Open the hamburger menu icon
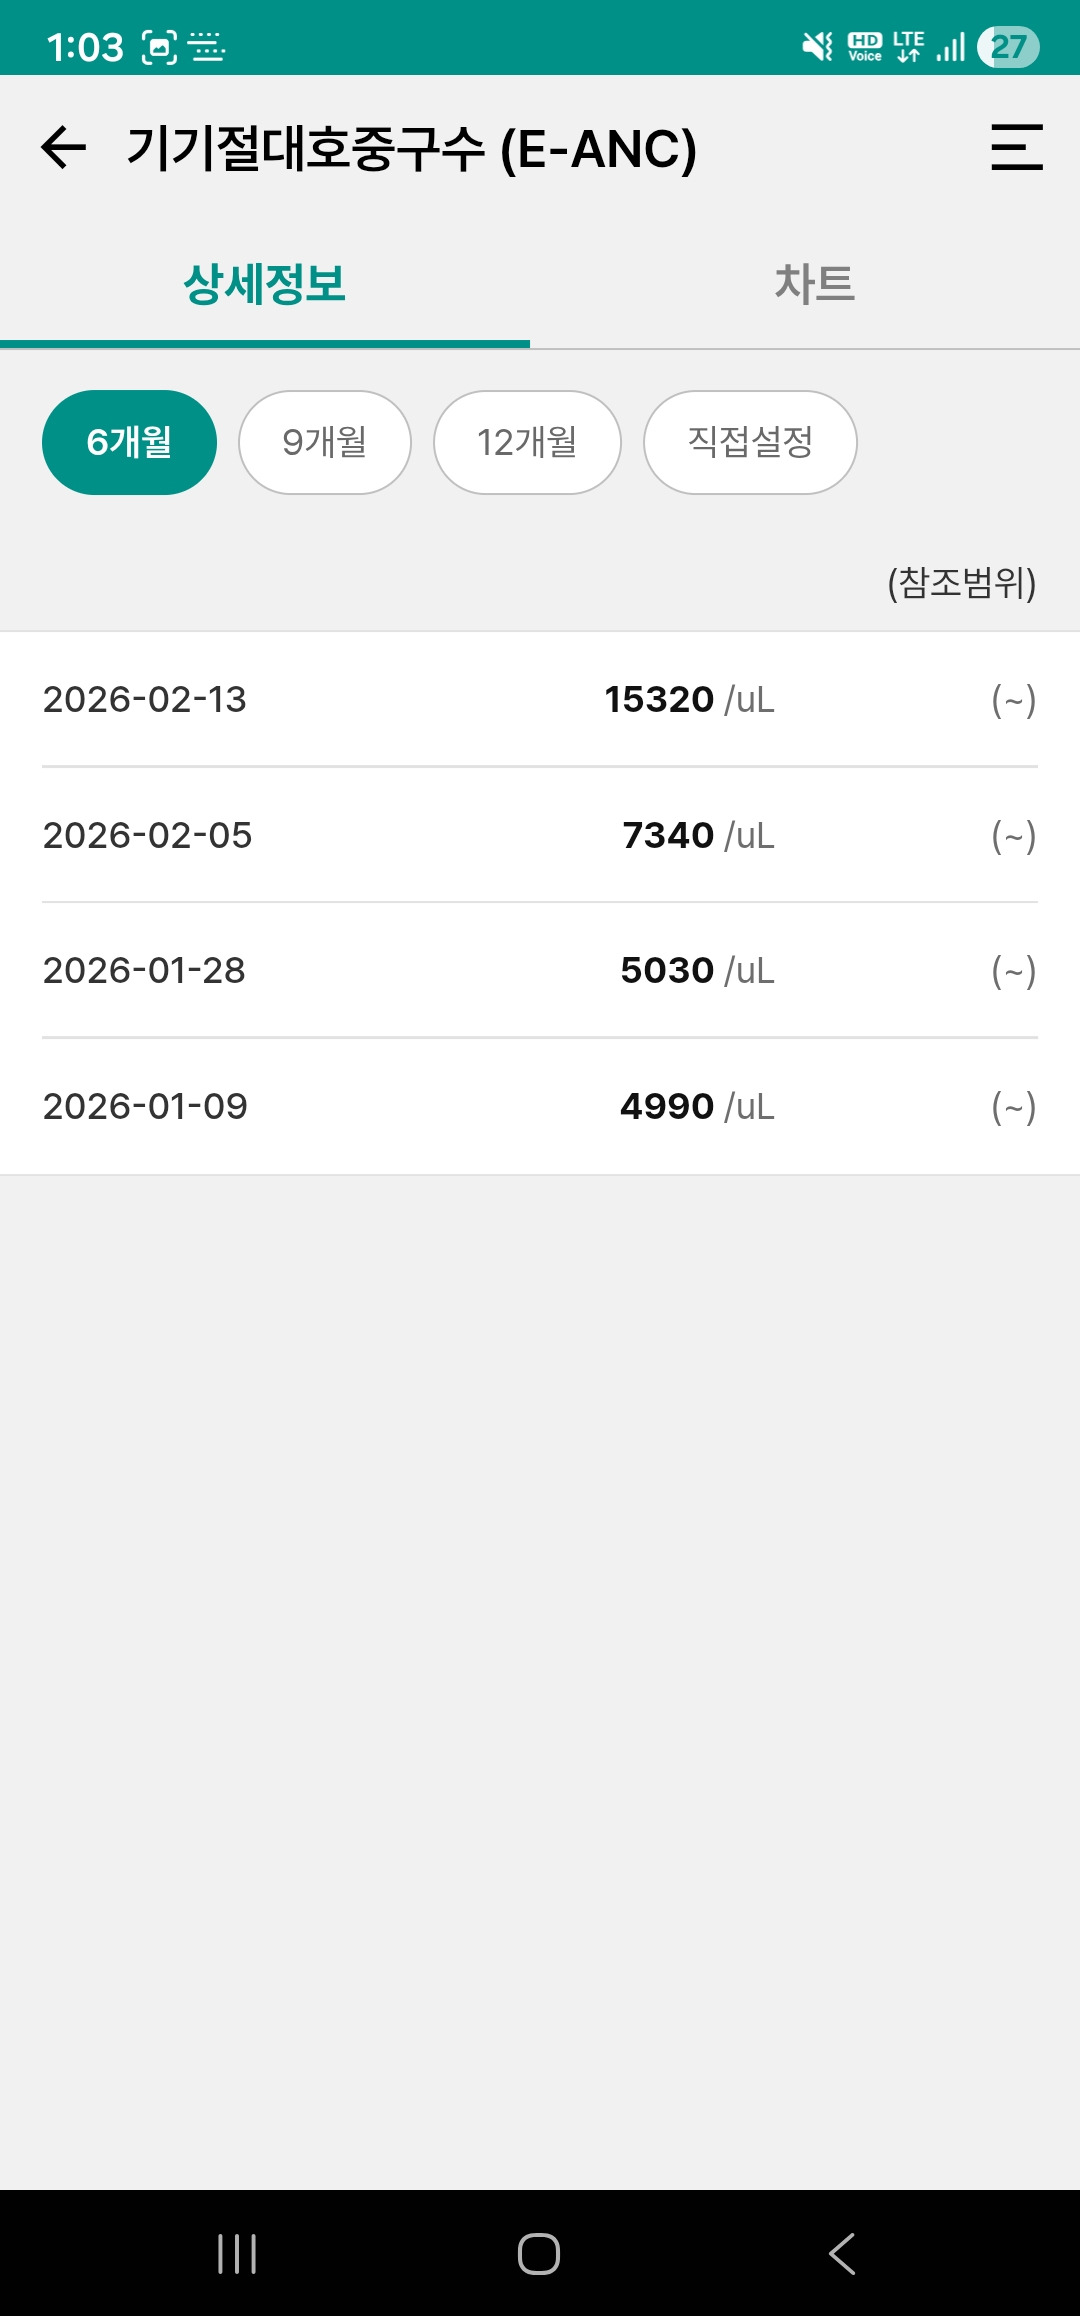Image resolution: width=1080 pixels, height=2316 pixels. [1016, 148]
